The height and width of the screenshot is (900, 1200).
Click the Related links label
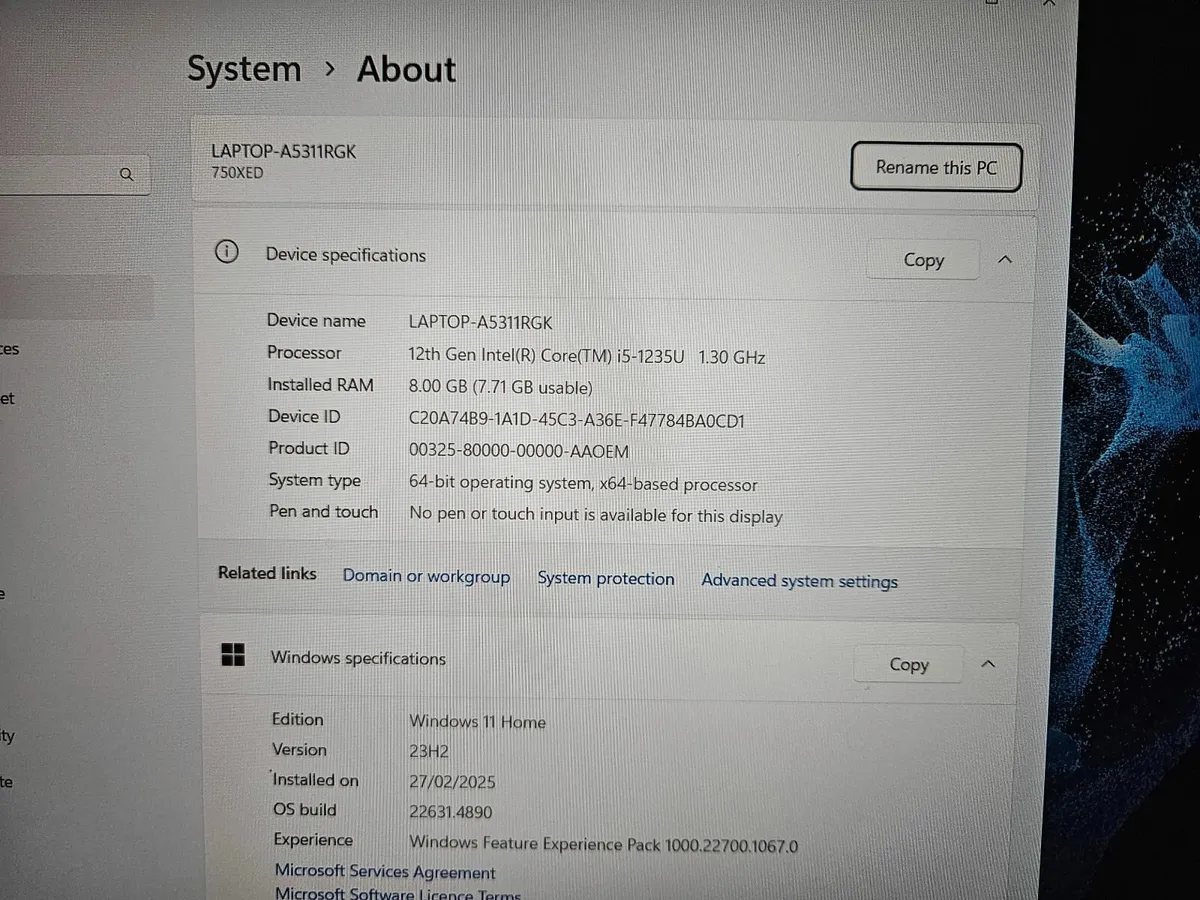(267, 573)
